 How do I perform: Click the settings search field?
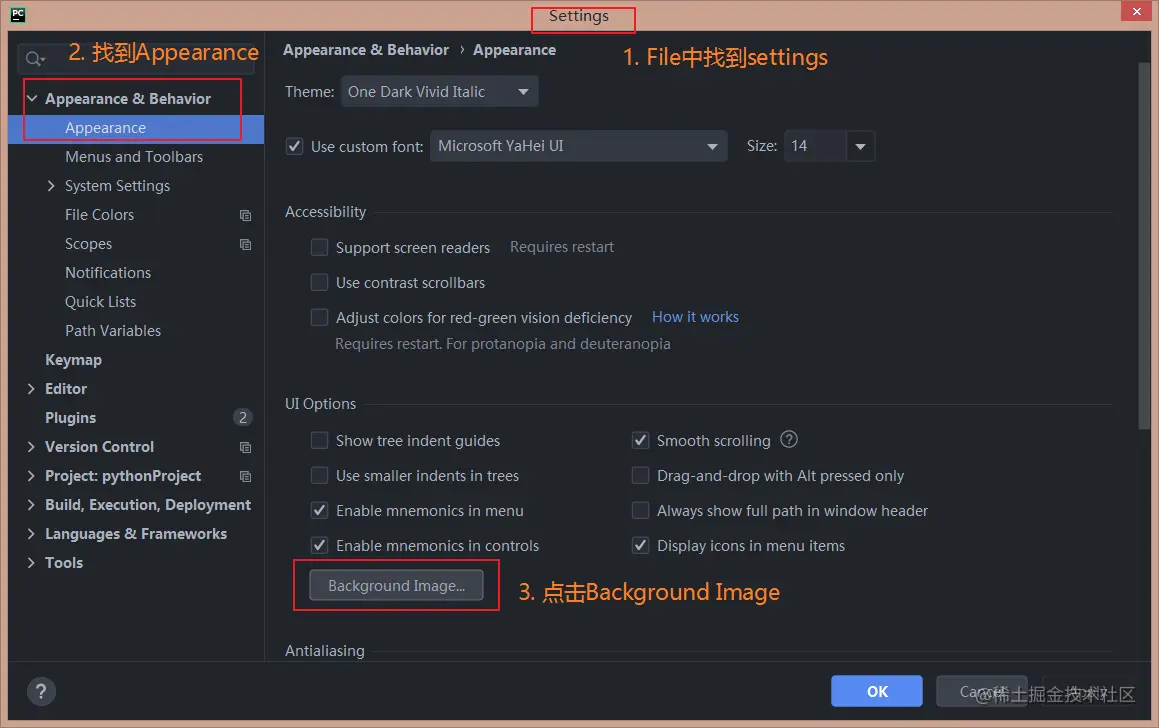pyautogui.click(x=137, y=58)
